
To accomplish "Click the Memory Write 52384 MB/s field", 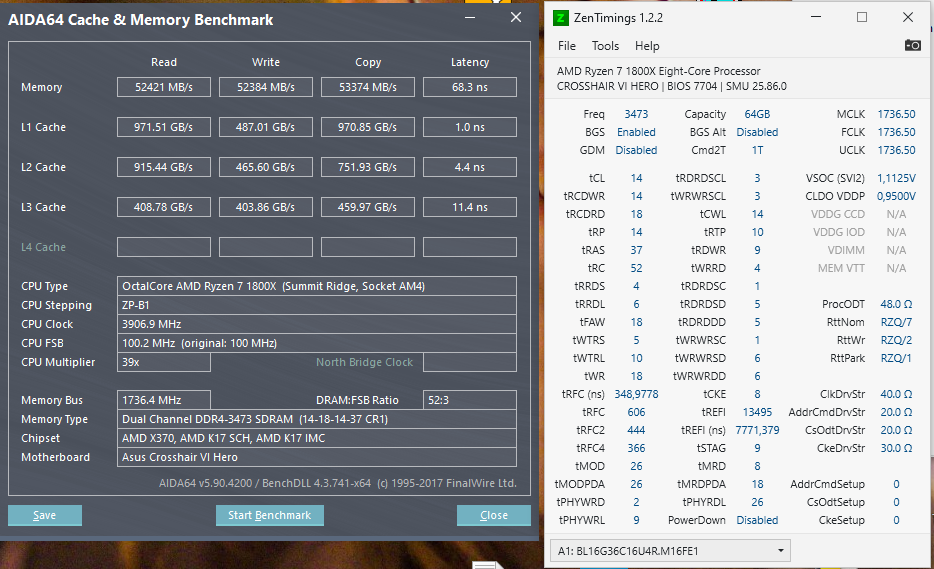I will coord(266,87).
